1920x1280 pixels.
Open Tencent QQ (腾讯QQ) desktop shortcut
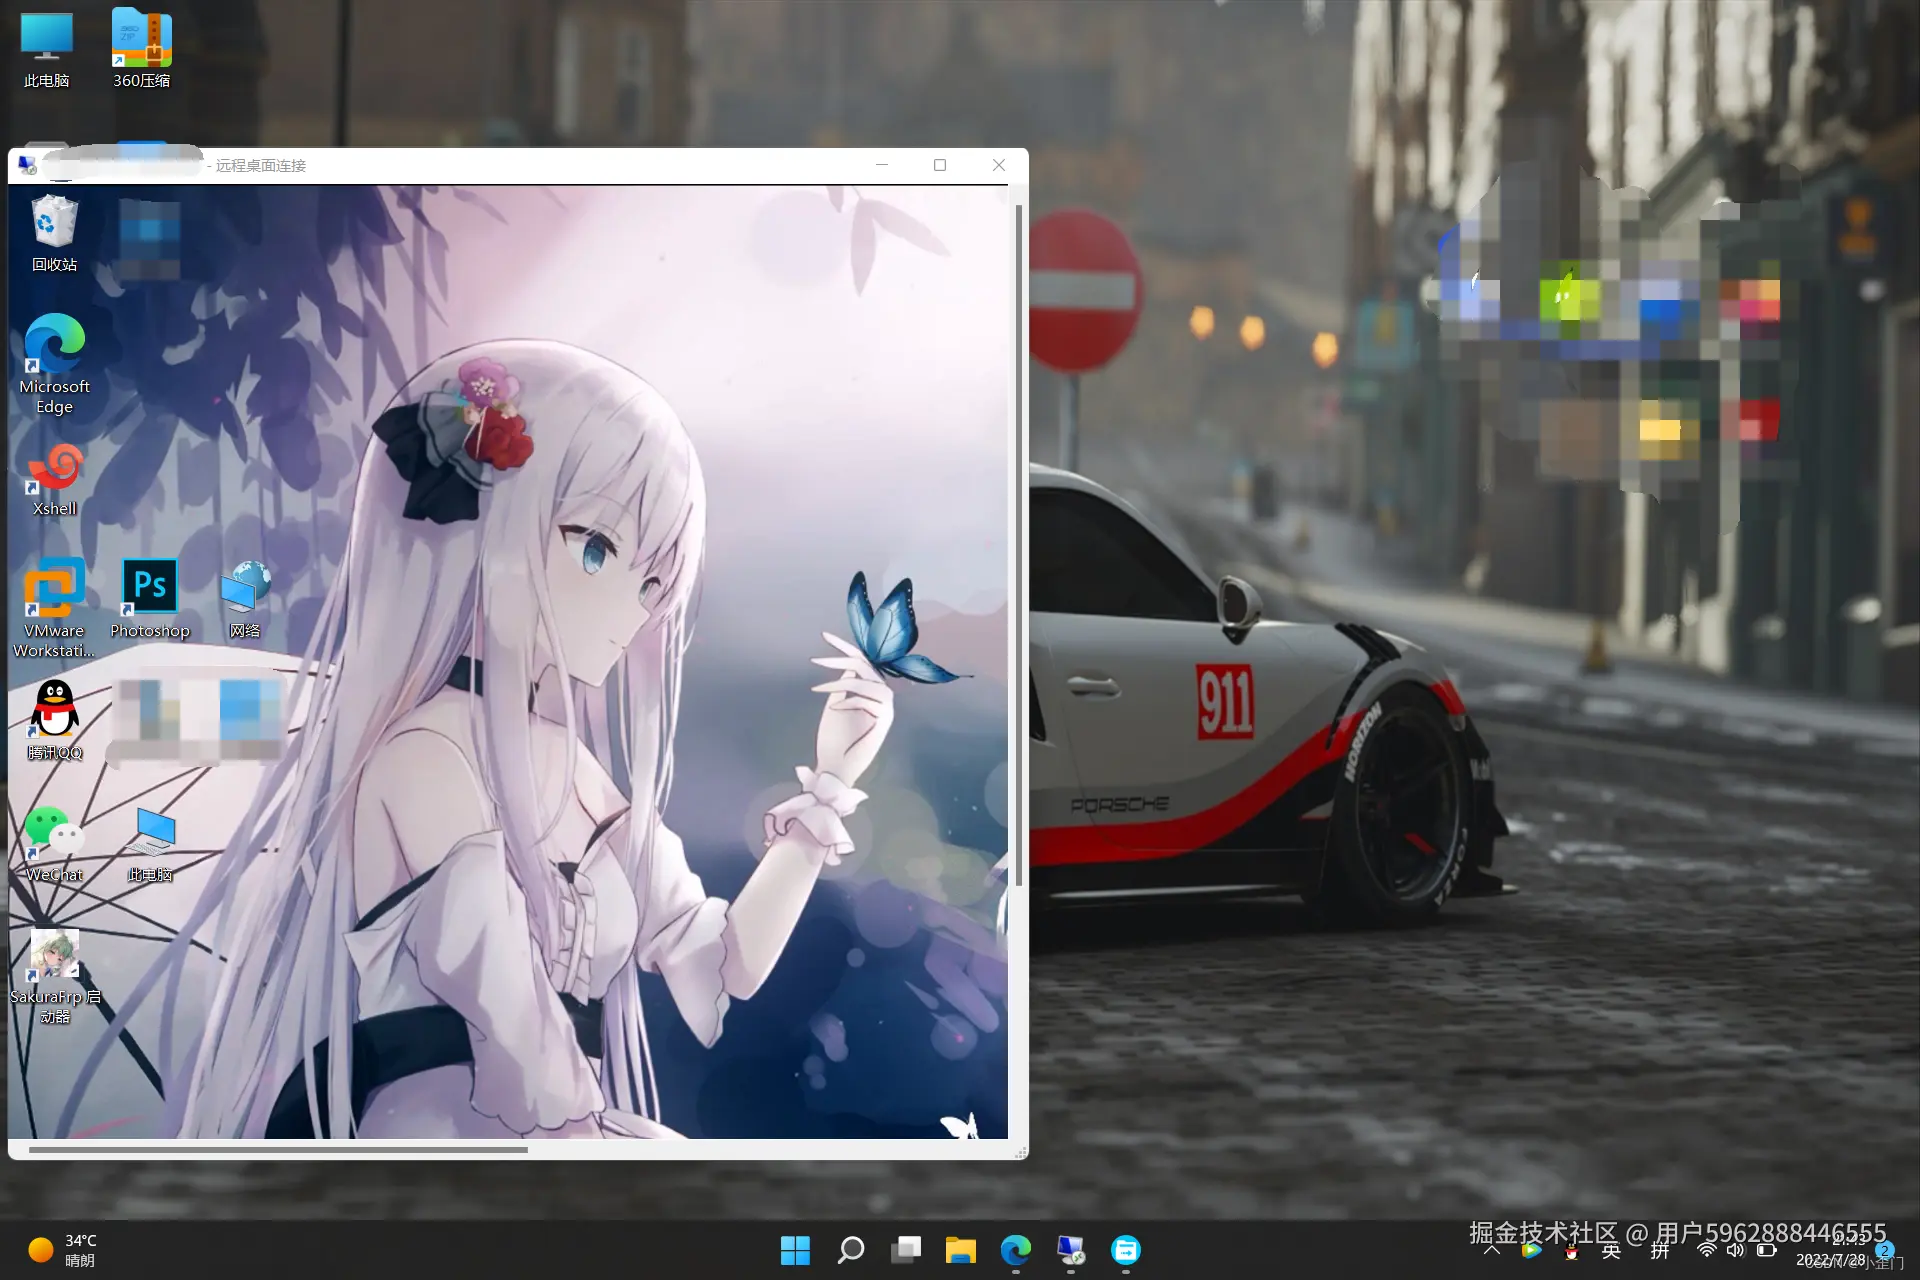point(54,710)
